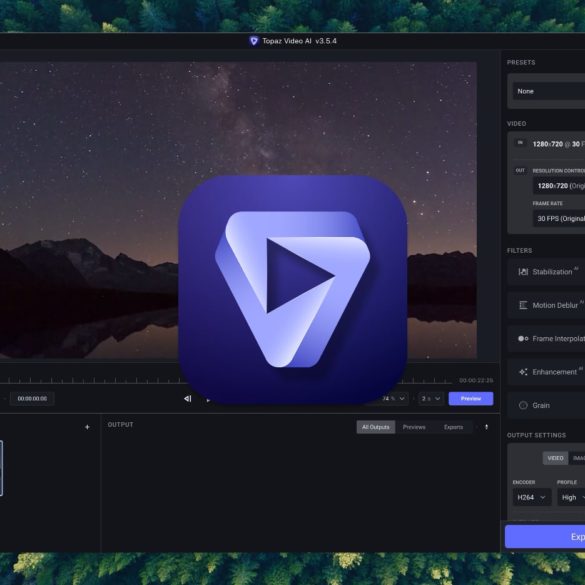
Task: Click the Frame Interpolation filter icon
Action: coord(523,338)
